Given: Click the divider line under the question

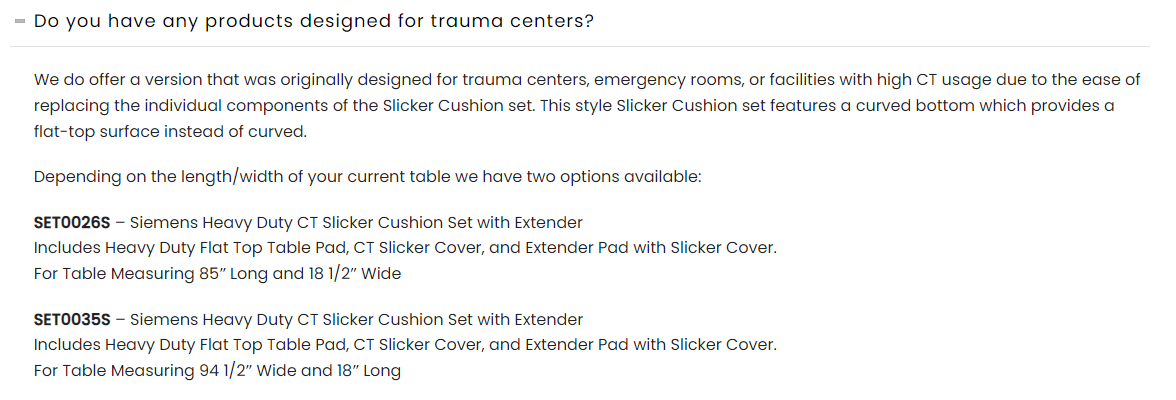Looking at the screenshot, I should point(580,46).
